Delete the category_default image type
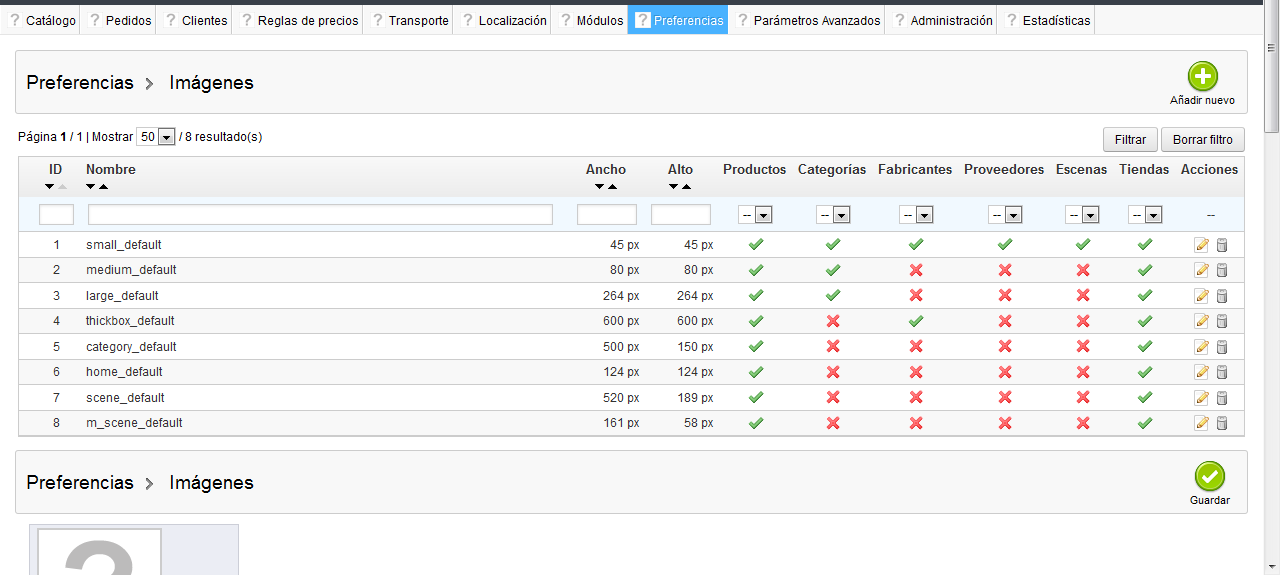Viewport: 1280px width, 575px height. (x=1222, y=347)
